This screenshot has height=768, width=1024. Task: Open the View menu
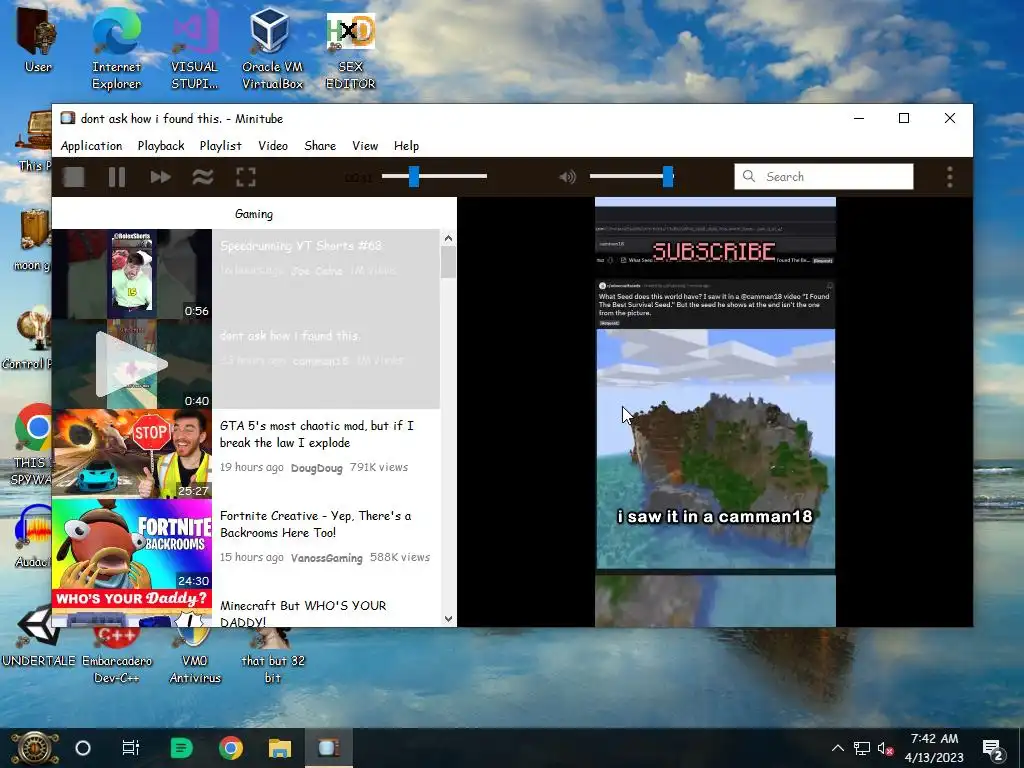click(x=364, y=146)
